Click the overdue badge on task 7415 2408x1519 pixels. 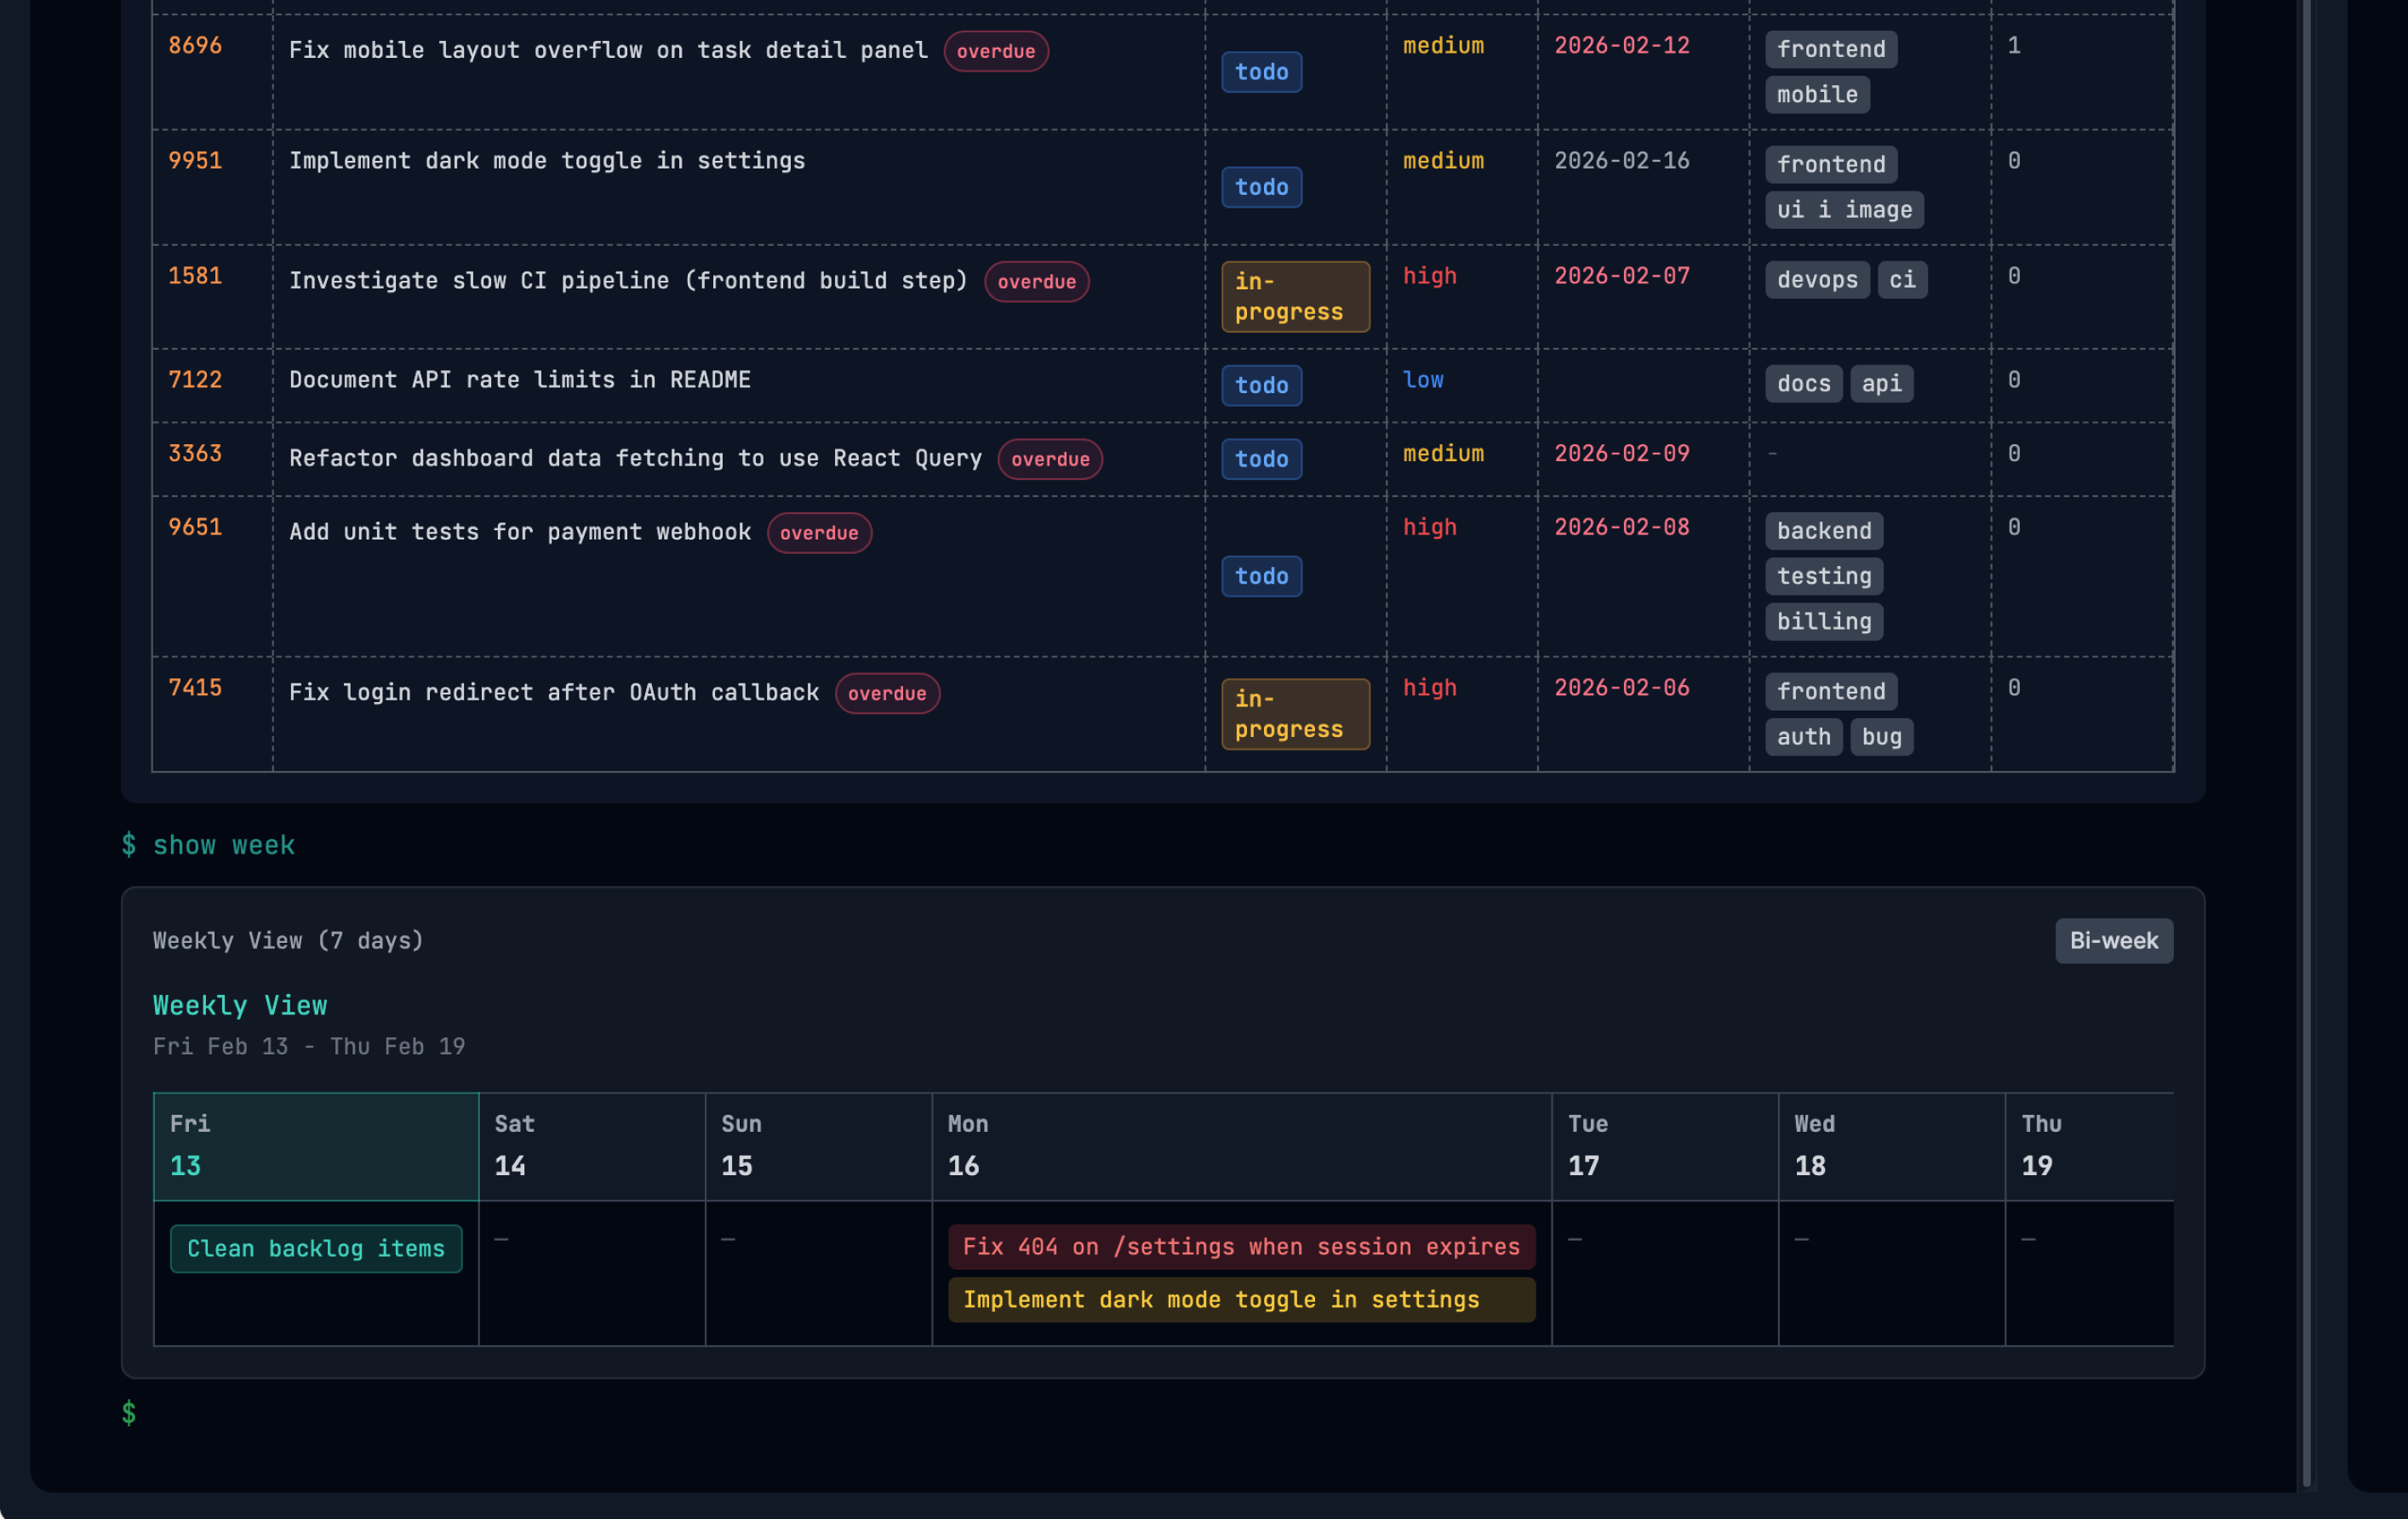[x=886, y=693]
